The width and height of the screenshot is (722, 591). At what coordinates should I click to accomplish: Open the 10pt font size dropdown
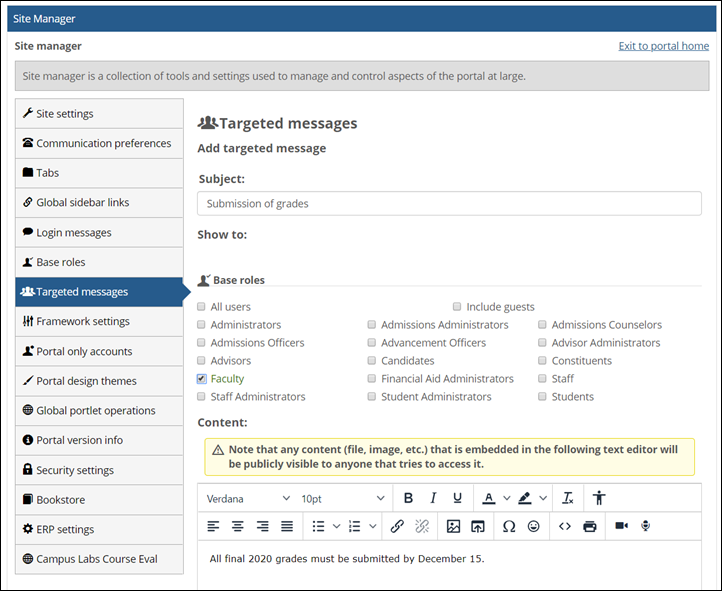(x=343, y=498)
